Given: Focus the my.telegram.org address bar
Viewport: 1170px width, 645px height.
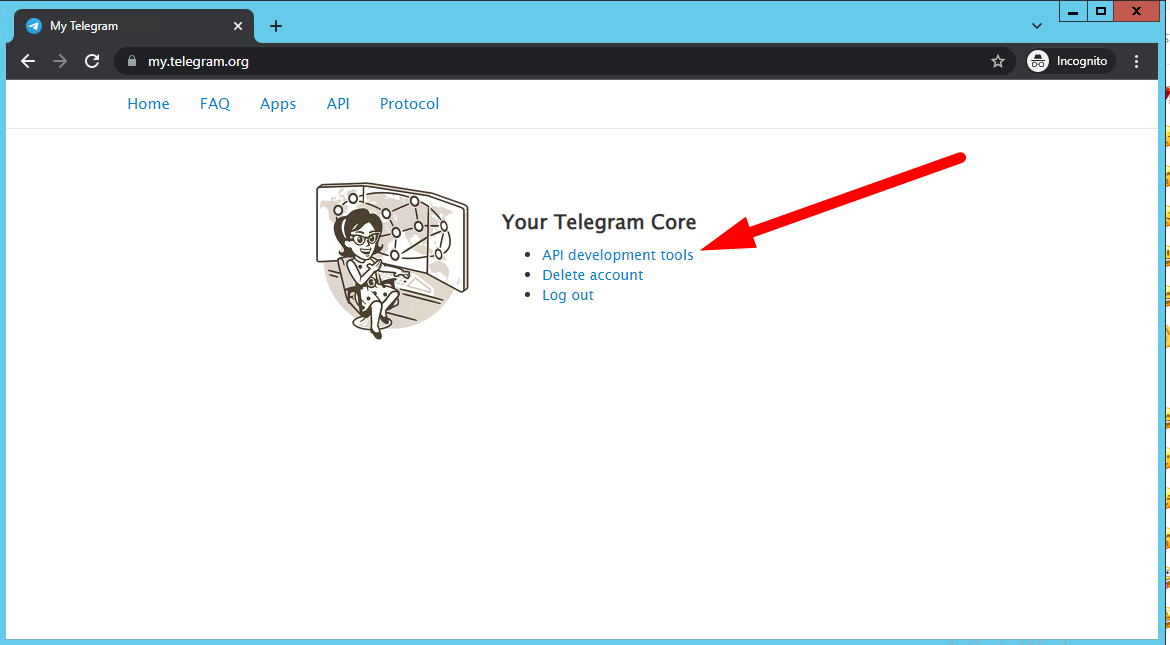Looking at the screenshot, I should (565, 61).
